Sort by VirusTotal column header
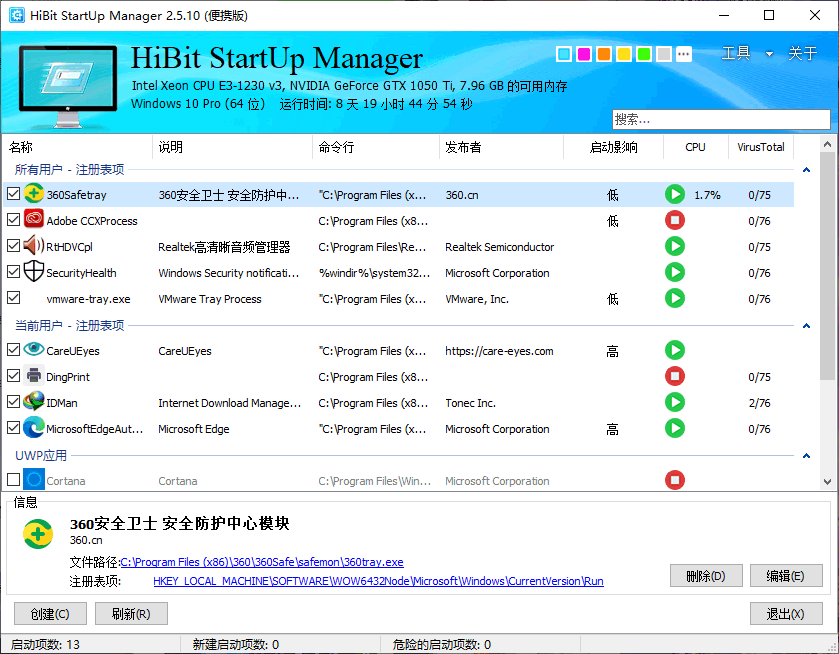The height and width of the screenshot is (654, 839). coord(760,147)
